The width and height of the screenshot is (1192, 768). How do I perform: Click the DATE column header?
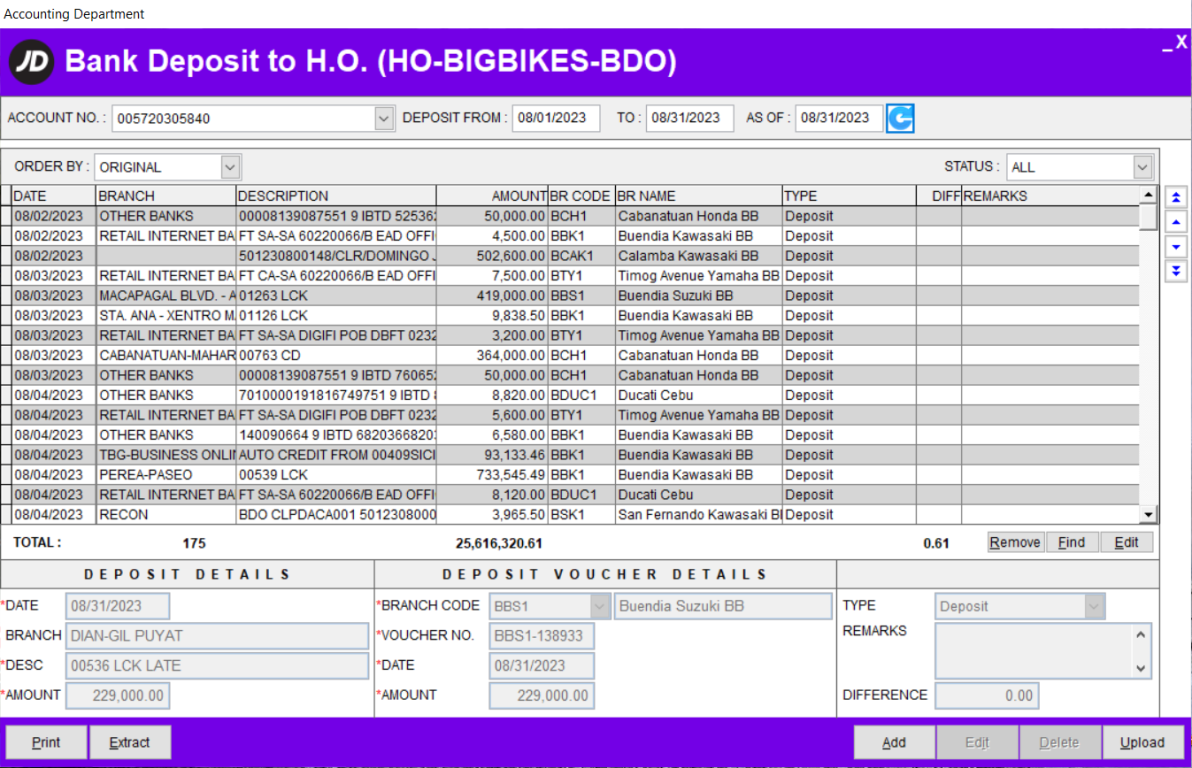tap(53, 196)
